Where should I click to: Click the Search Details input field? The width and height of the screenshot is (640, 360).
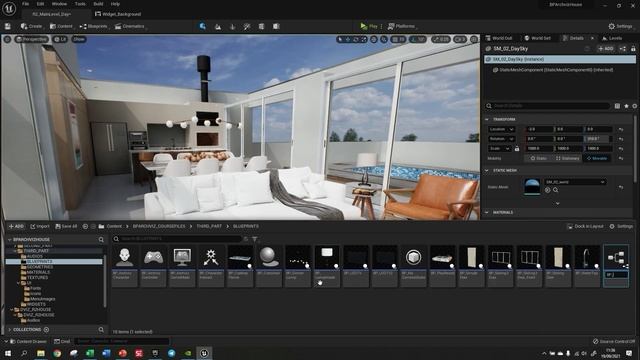547,106
